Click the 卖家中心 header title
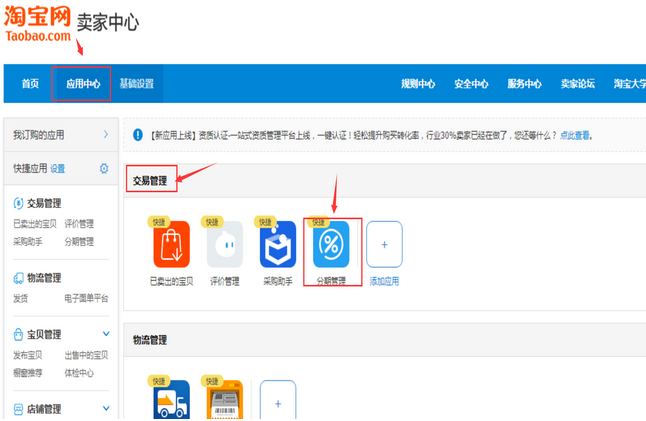Viewport: 646px width, 421px height. click(108, 22)
